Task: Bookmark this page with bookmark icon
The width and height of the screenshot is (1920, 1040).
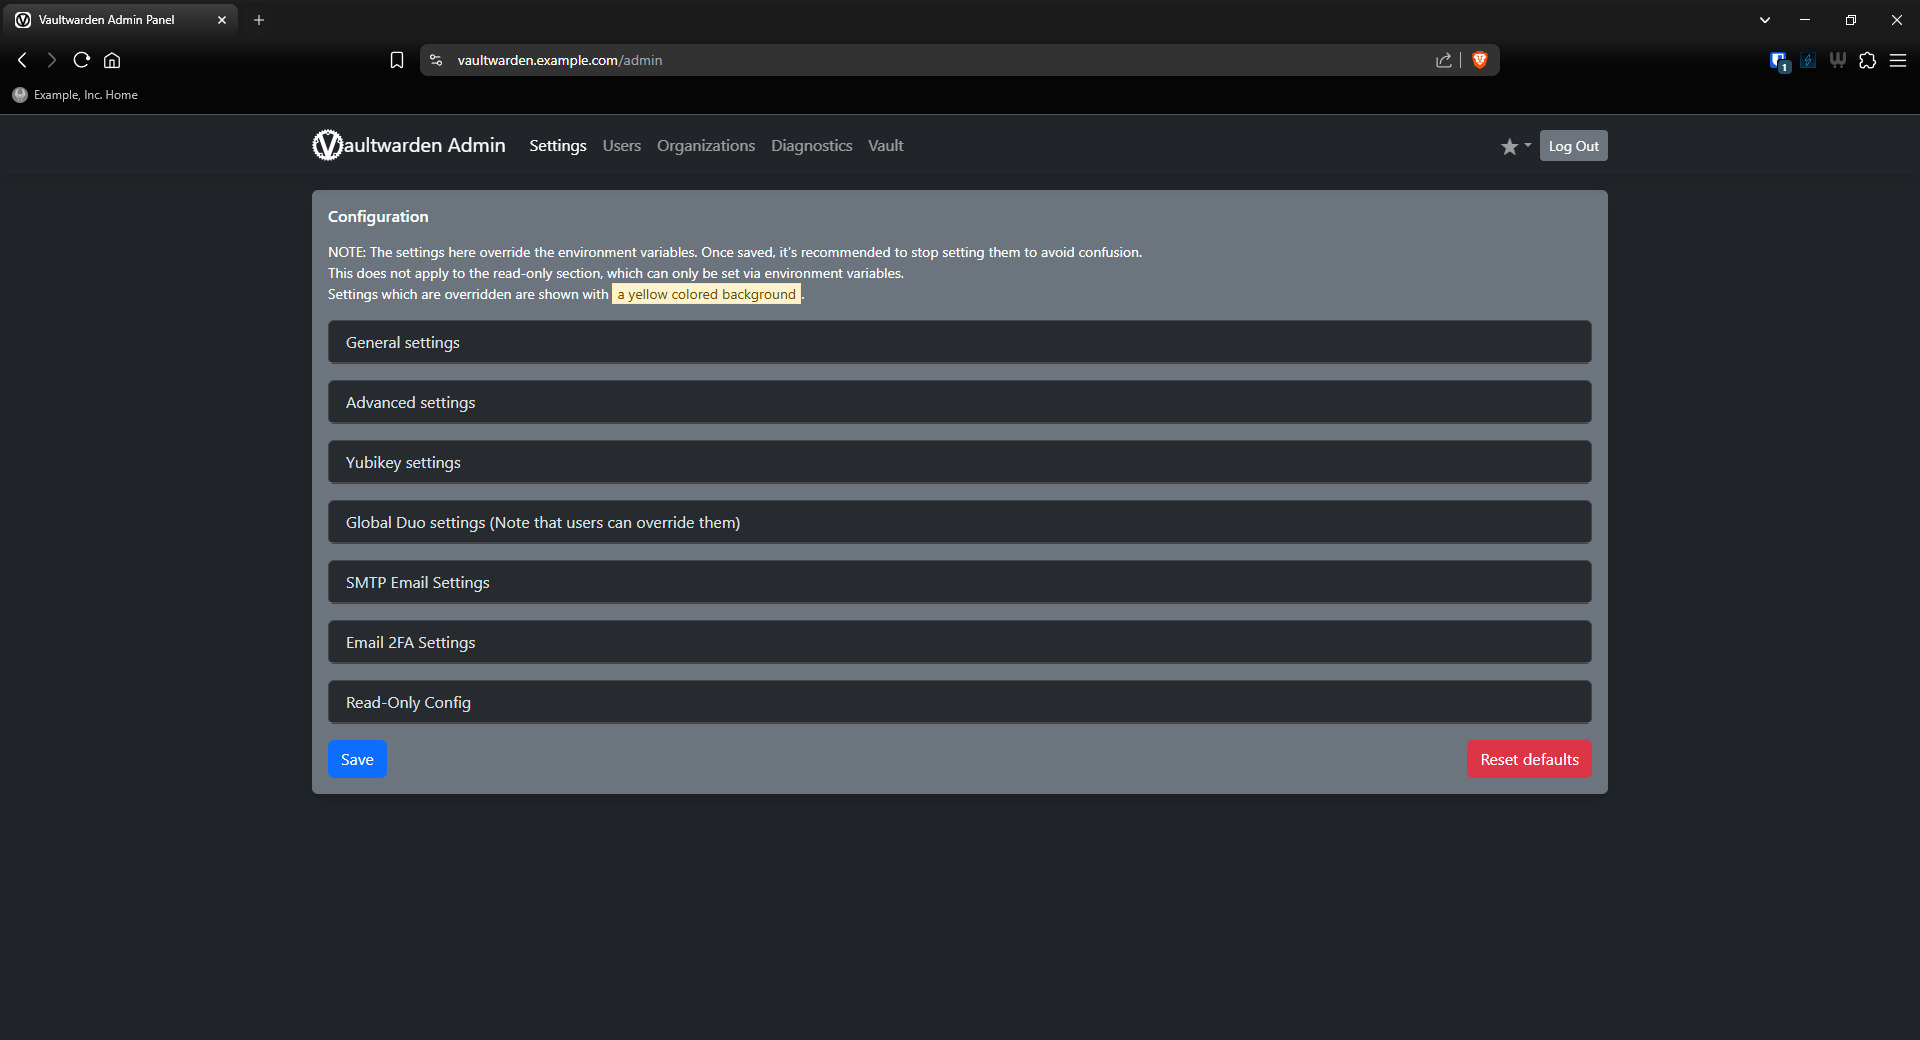Action: (x=397, y=60)
